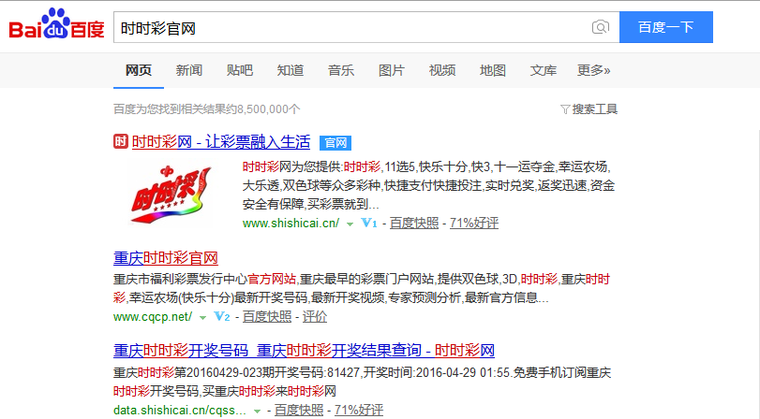Select the 网页 tab

(x=139, y=70)
